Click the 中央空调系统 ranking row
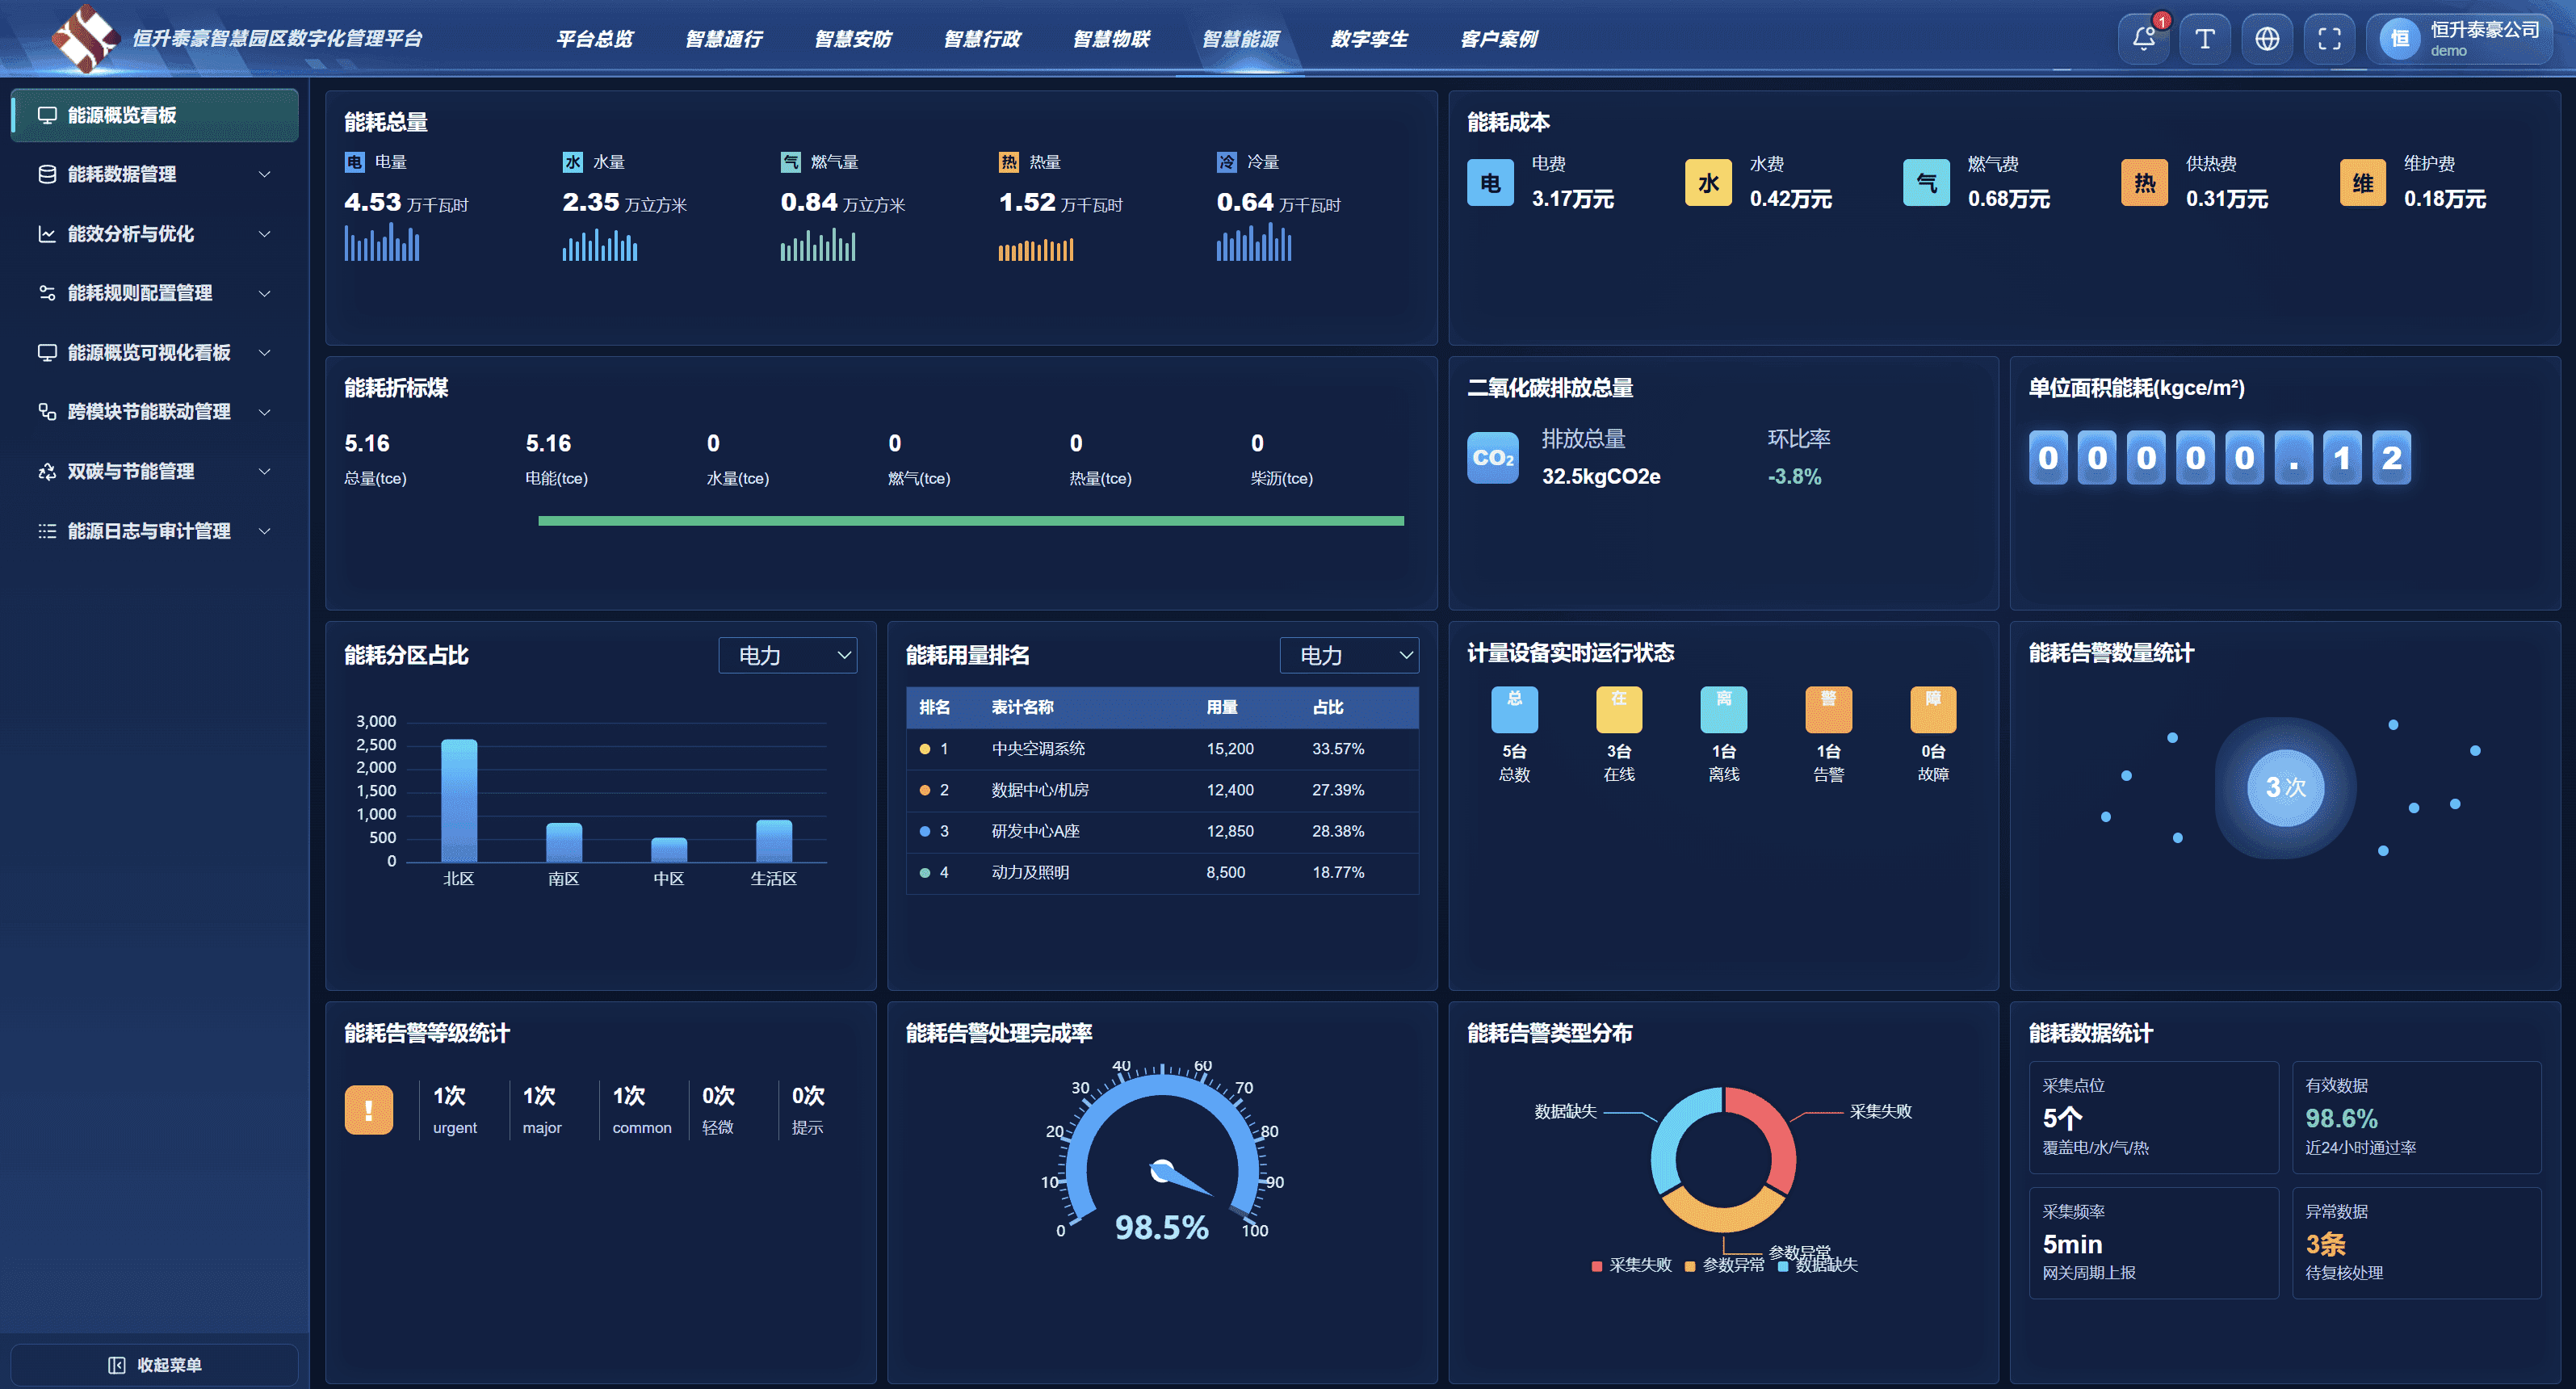The image size is (2576, 1389). point(1162,749)
